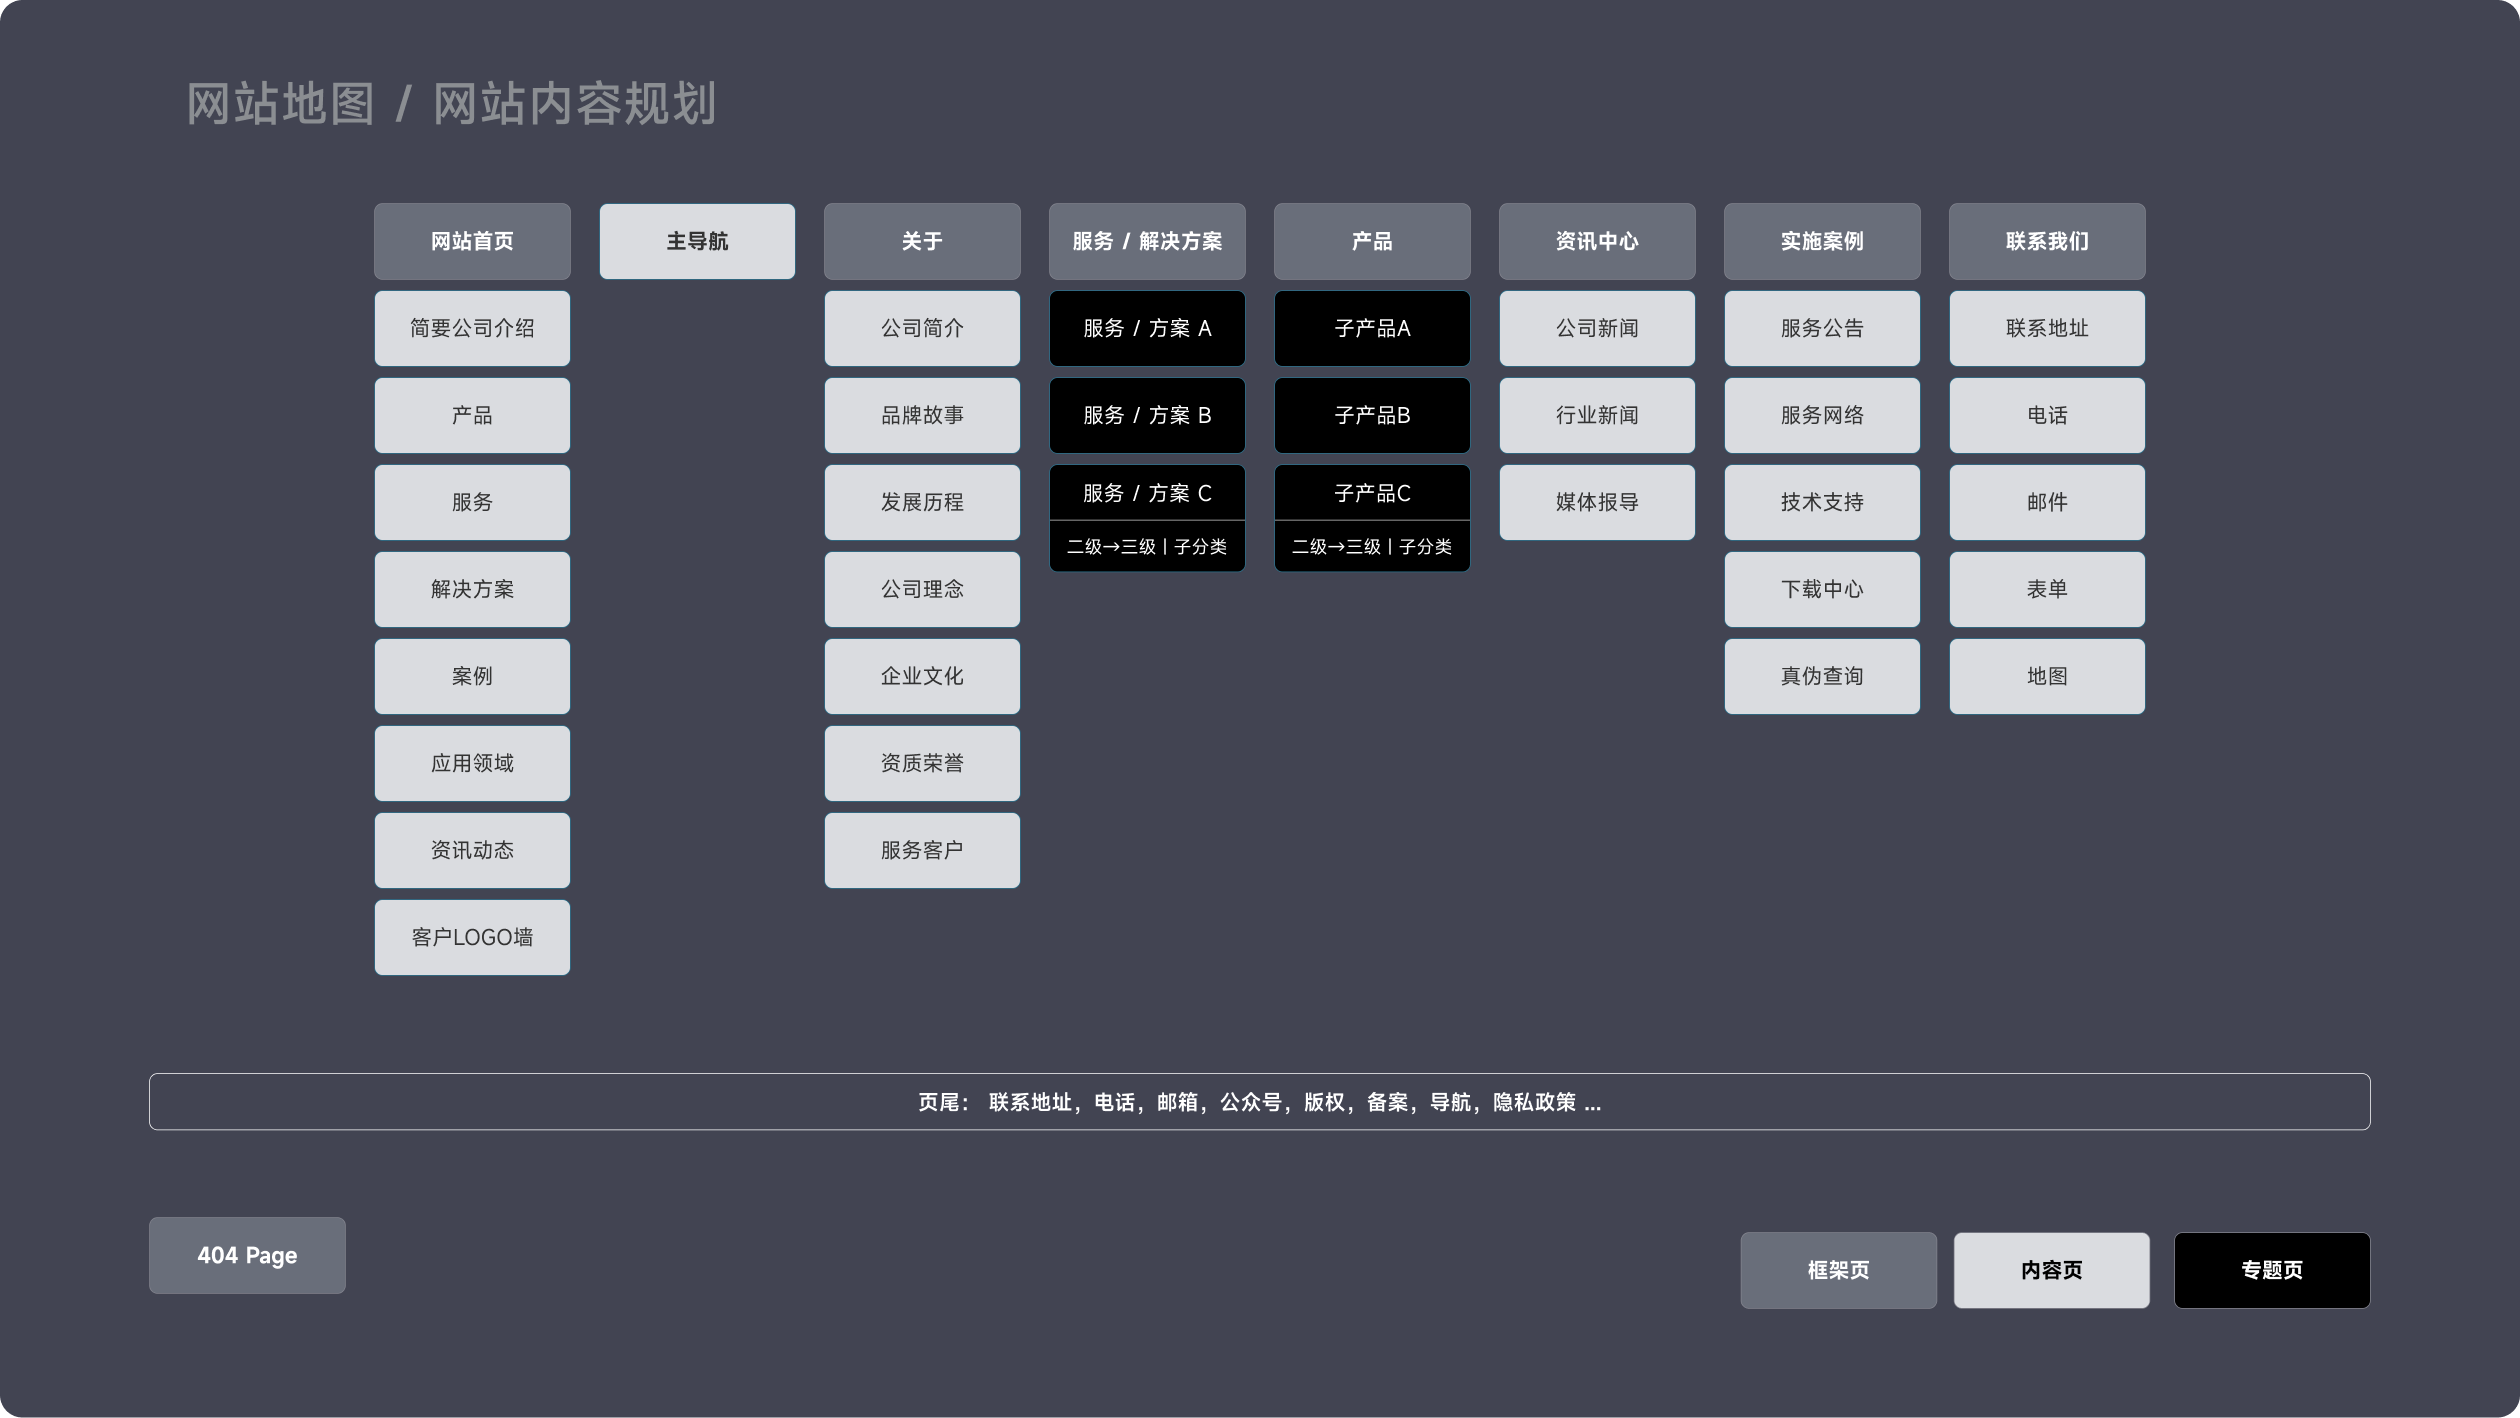Select the 地图 box under 联系我们
The width and height of the screenshot is (2520, 1418).
[x=2047, y=676]
